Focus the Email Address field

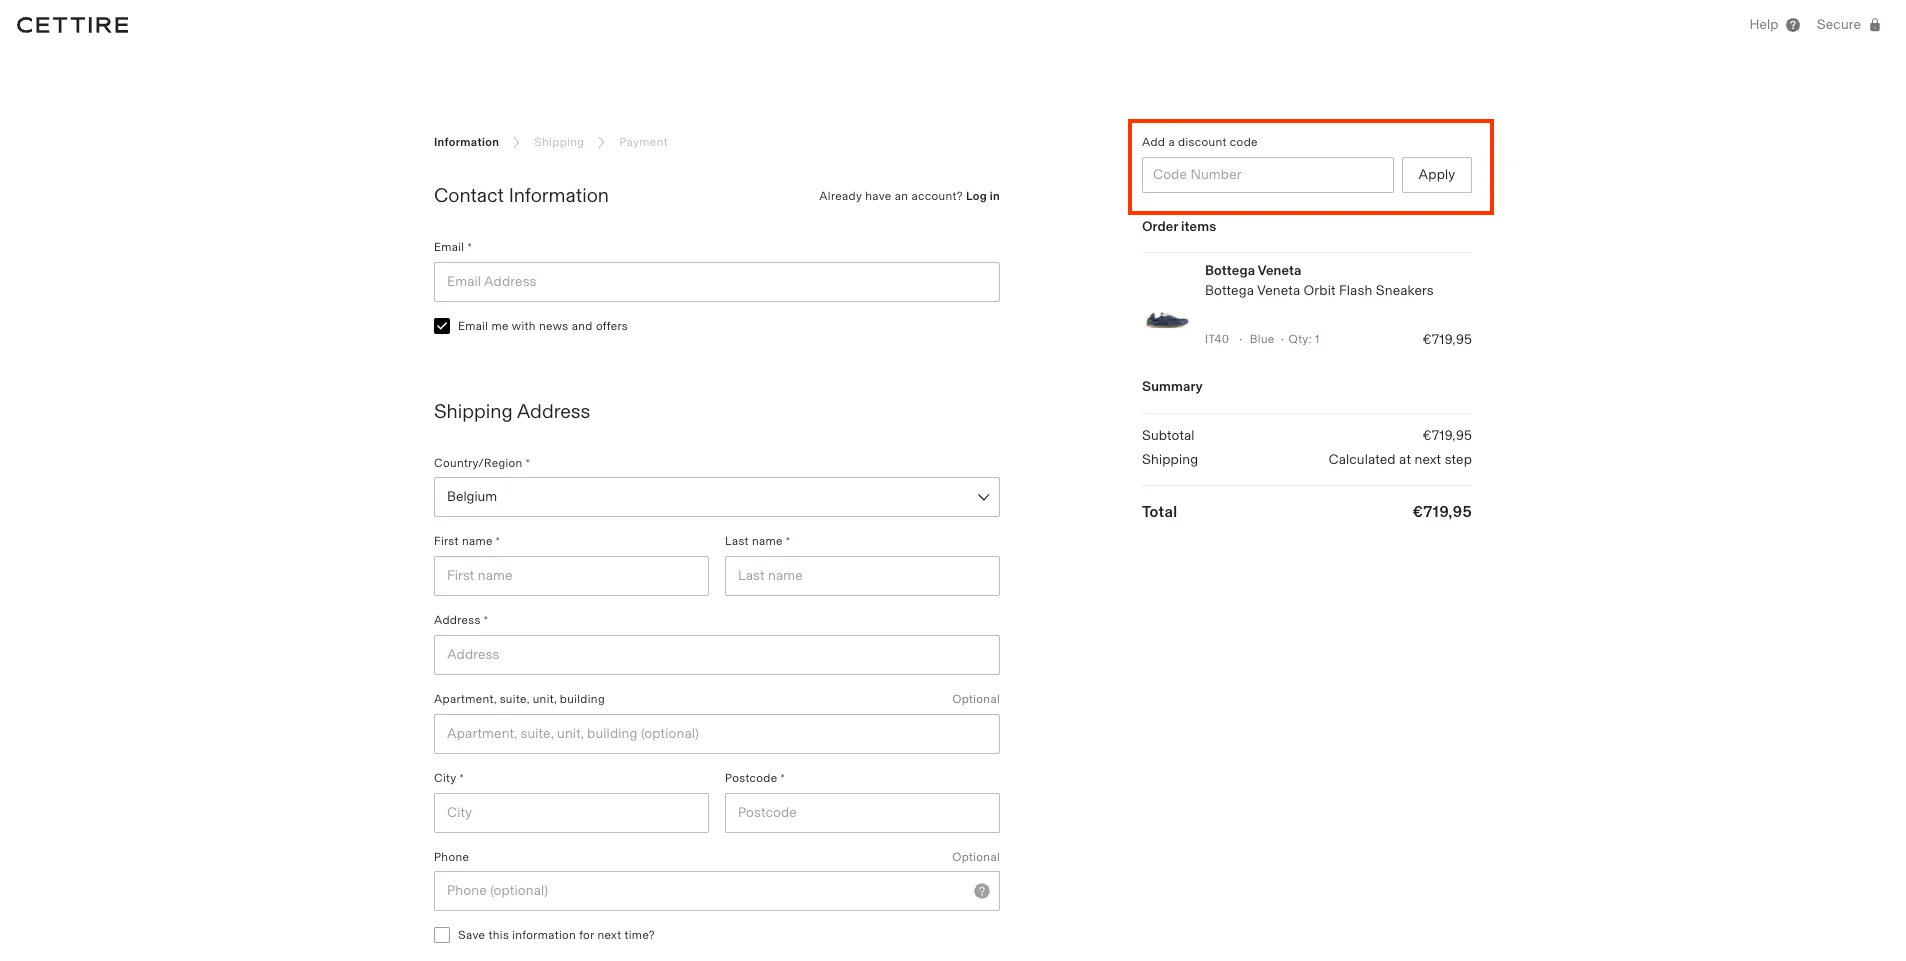click(x=717, y=282)
